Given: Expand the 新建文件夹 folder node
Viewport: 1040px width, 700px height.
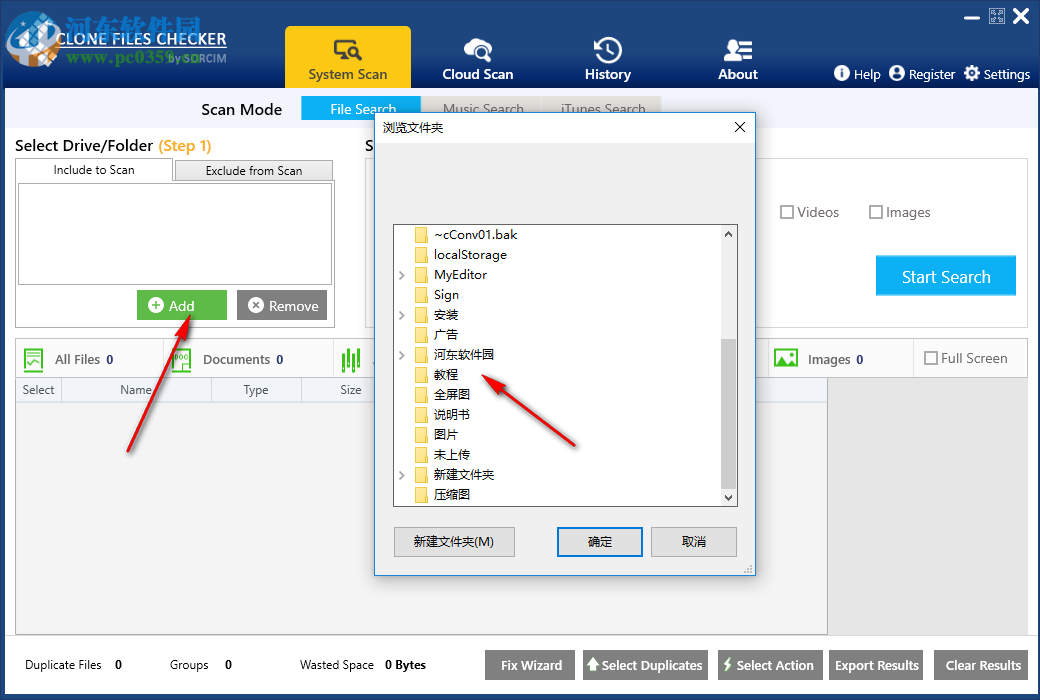Looking at the screenshot, I should point(403,474).
